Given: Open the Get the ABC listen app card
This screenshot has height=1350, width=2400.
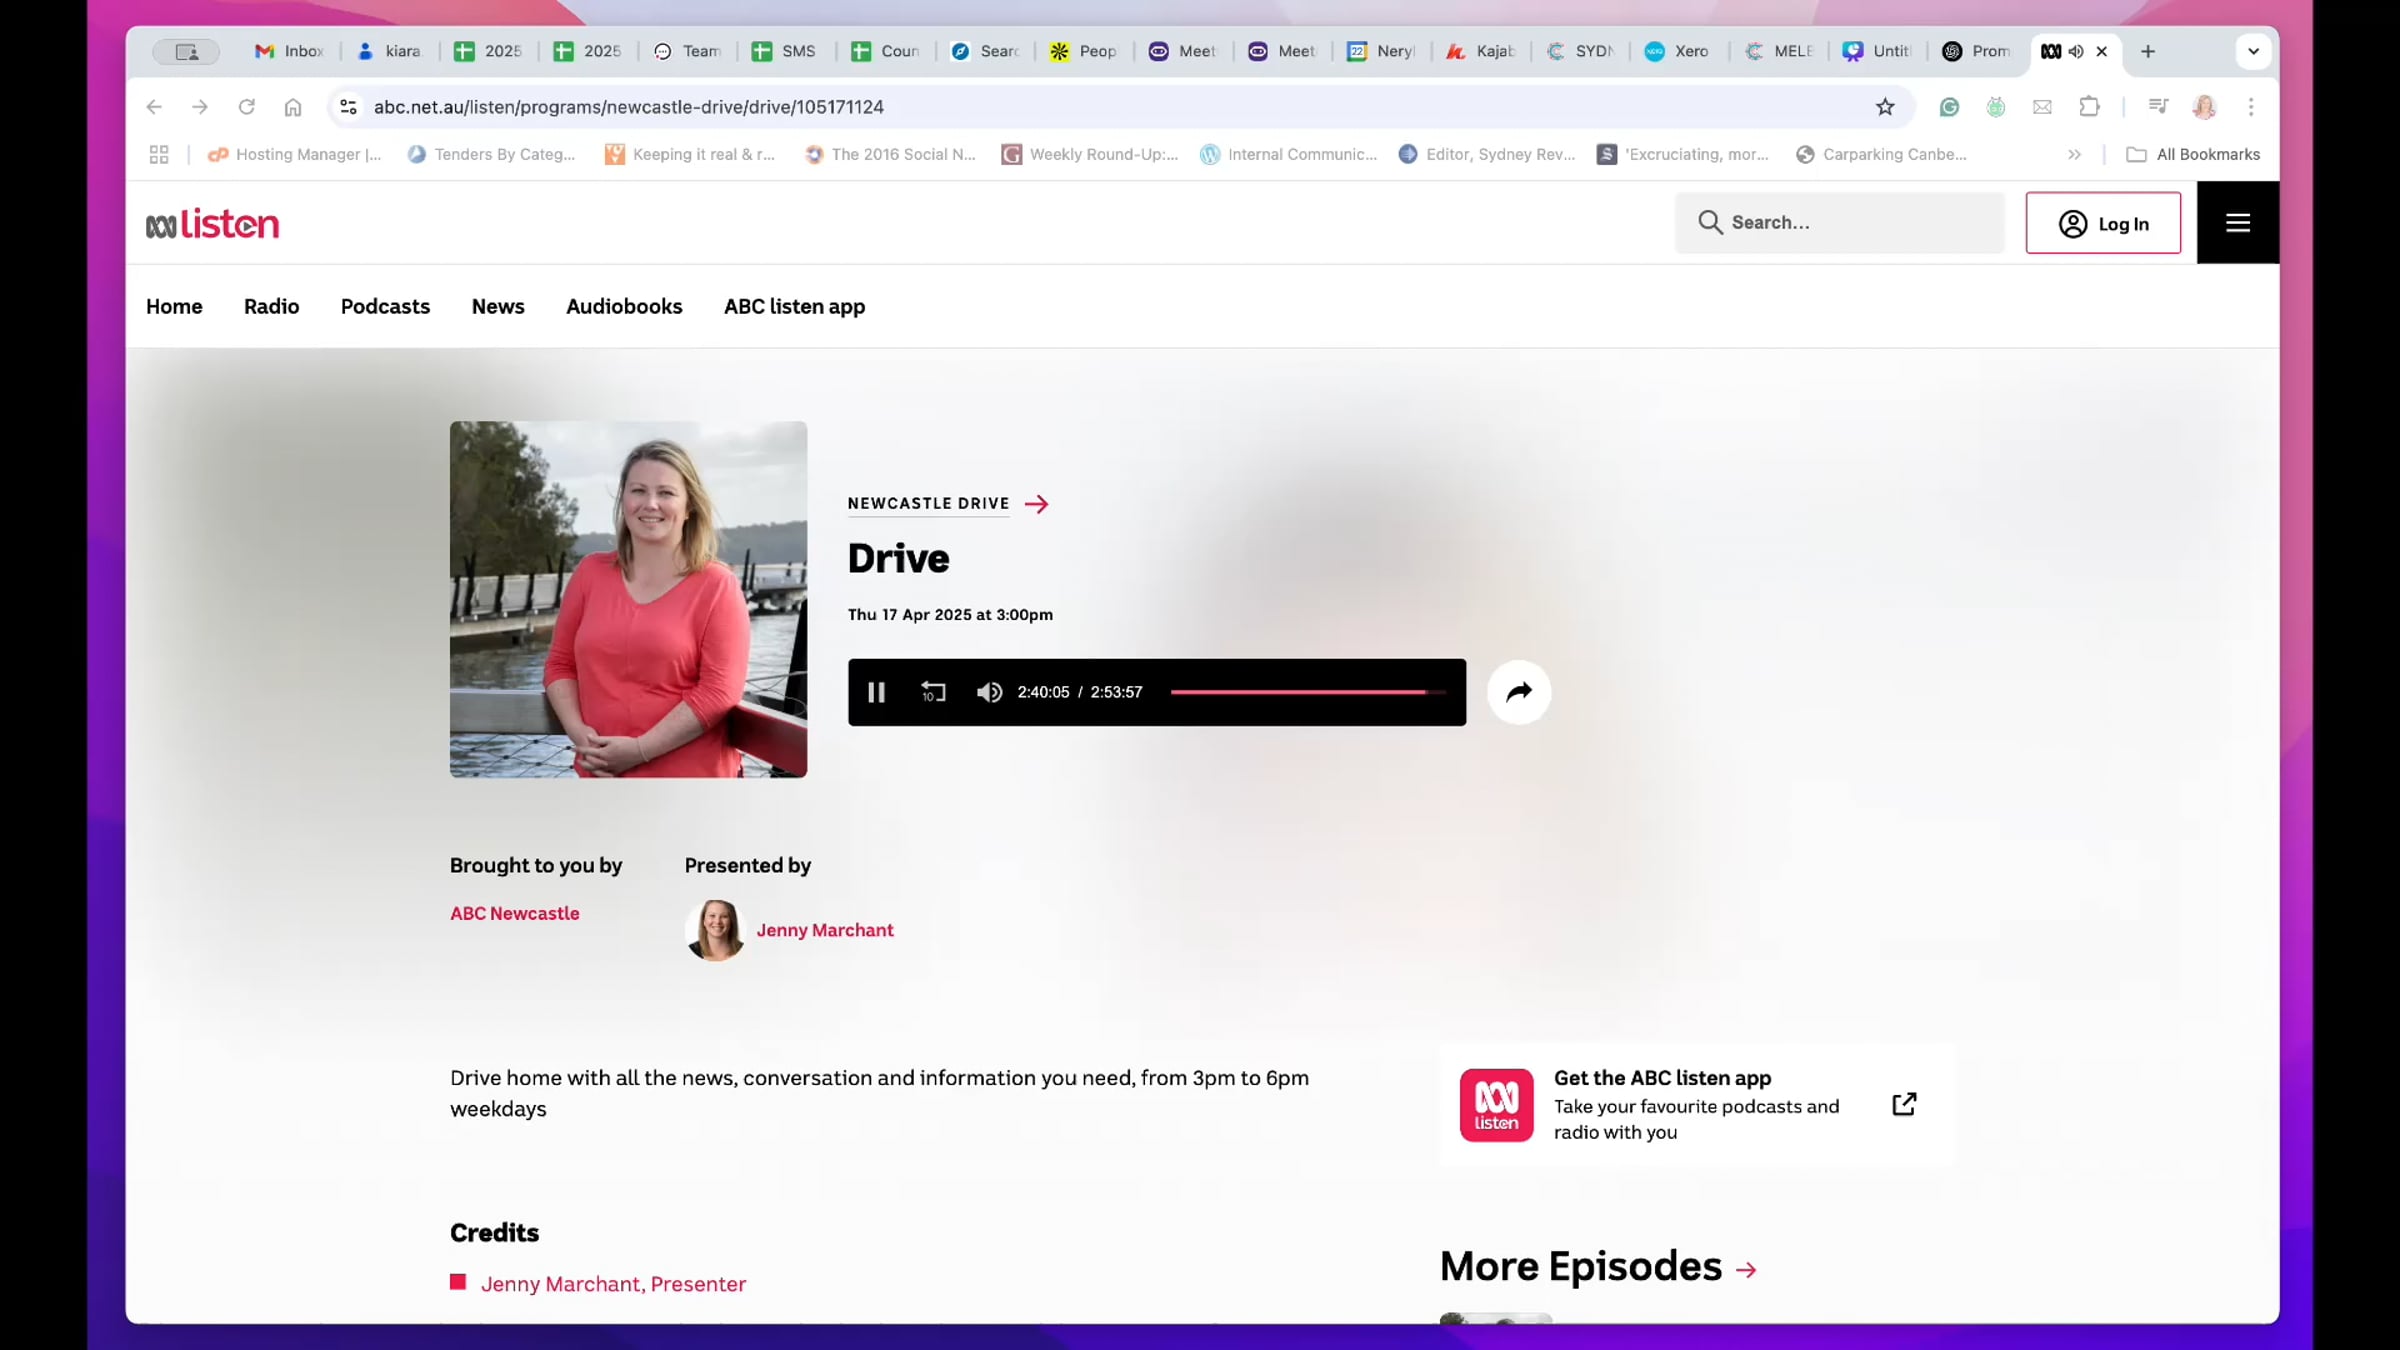Looking at the screenshot, I should [x=1697, y=1105].
